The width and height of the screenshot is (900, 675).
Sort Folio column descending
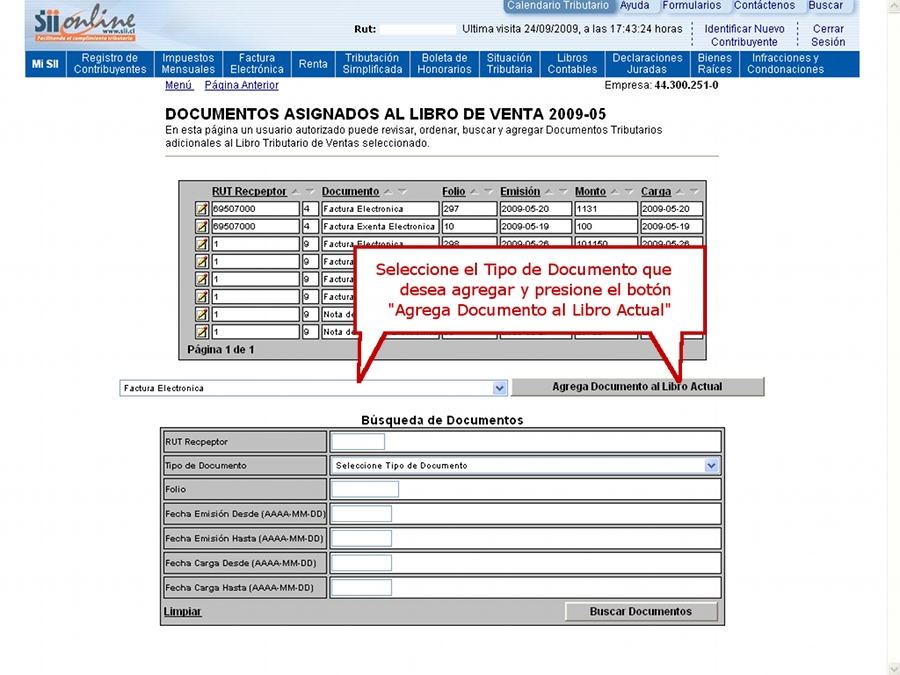coord(488,192)
